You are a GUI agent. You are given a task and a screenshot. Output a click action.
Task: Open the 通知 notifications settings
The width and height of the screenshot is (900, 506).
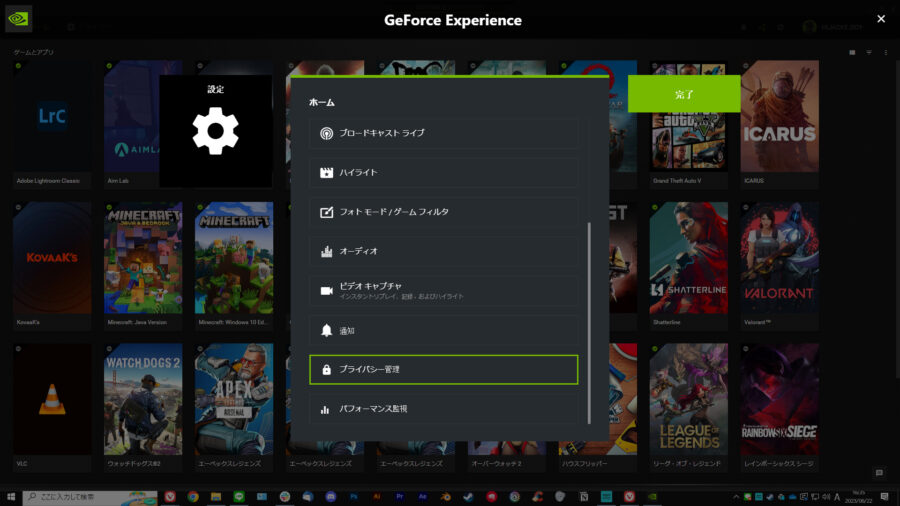pos(443,330)
